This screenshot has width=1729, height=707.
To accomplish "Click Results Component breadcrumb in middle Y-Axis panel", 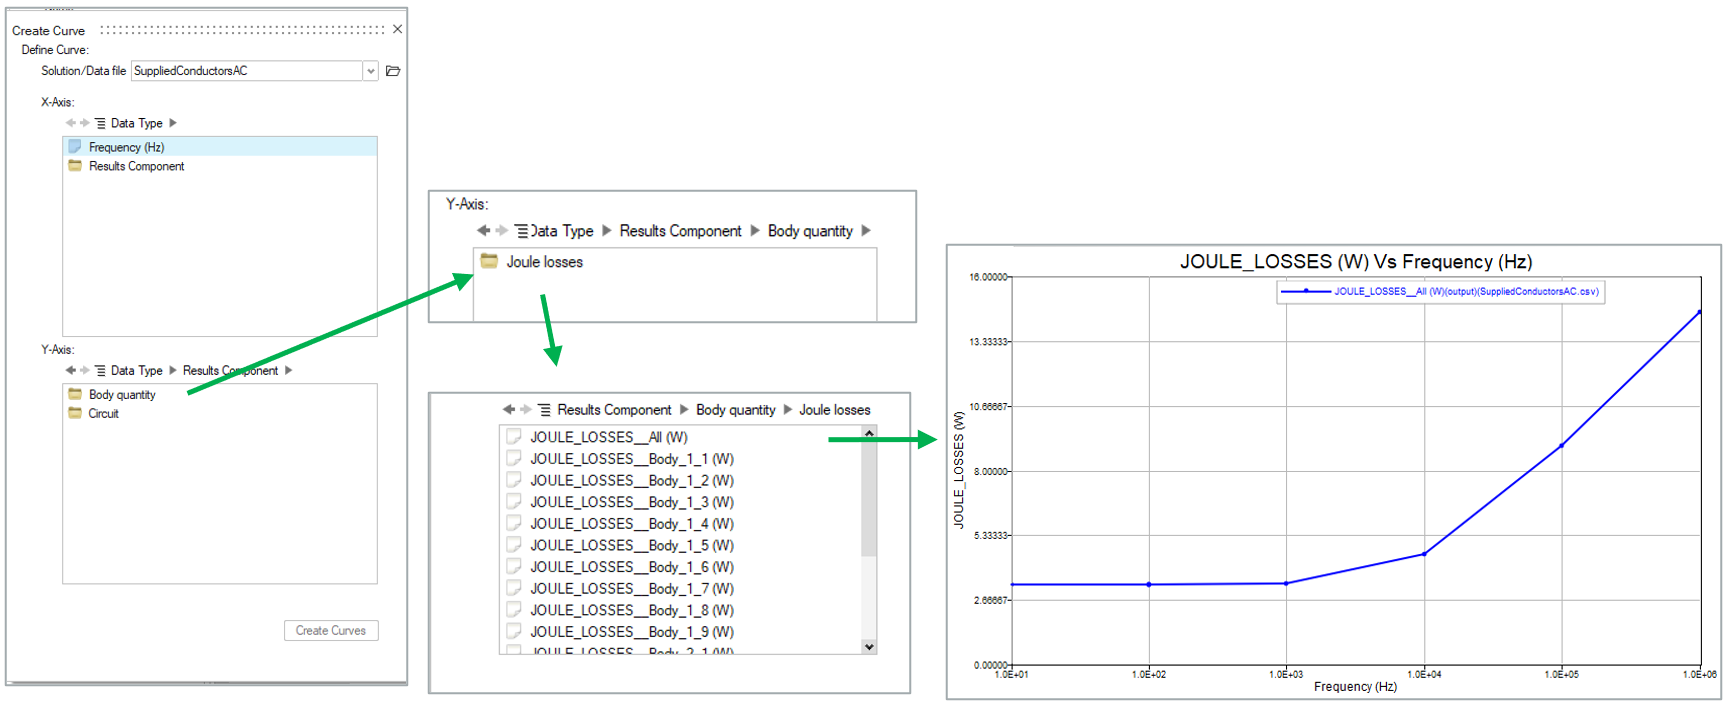I will point(680,231).
